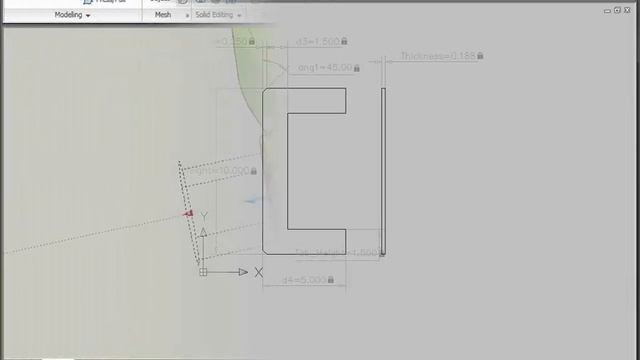This screenshot has width=640, height=360.
Task: Click the Mesh panel title
Action: point(163,15)
